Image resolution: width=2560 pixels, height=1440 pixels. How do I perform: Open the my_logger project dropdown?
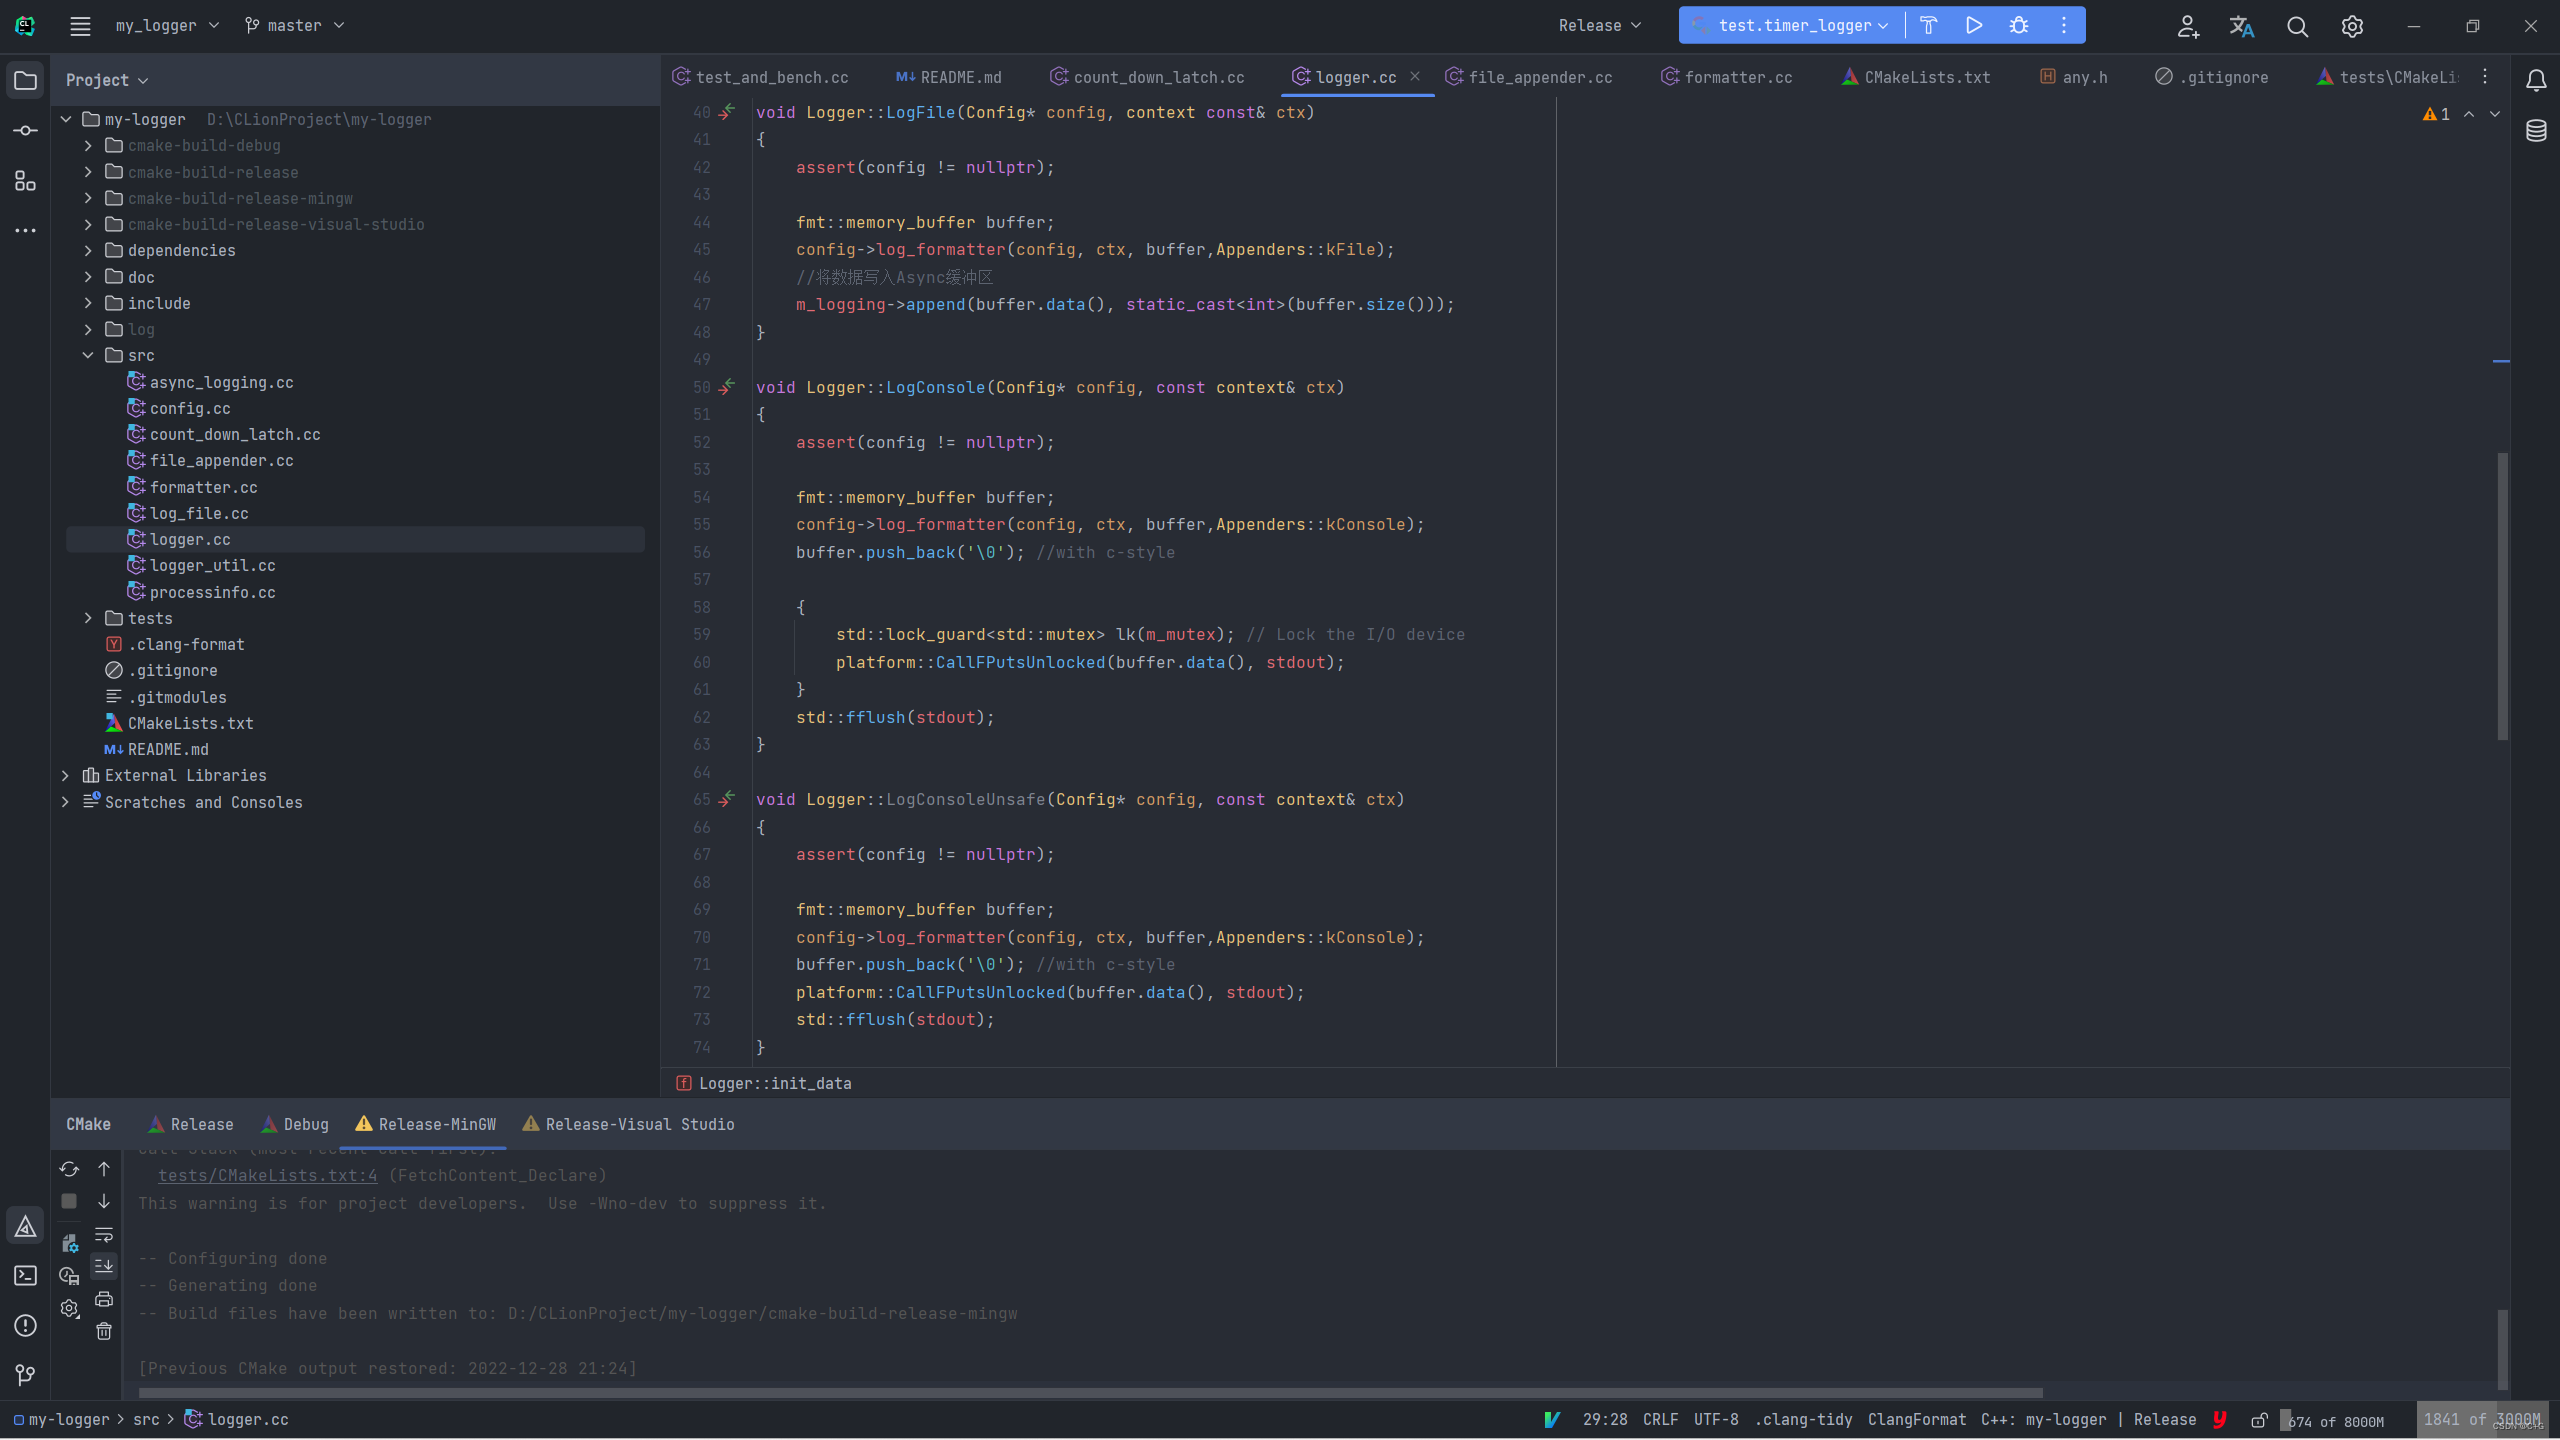click(167, 26)
